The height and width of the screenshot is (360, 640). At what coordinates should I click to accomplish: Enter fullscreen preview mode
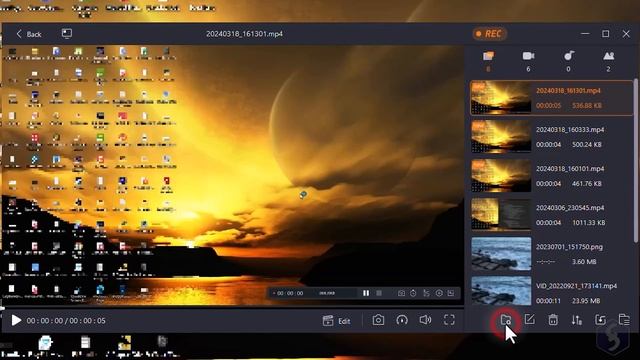pyautogui.click(x=449, y=320)
